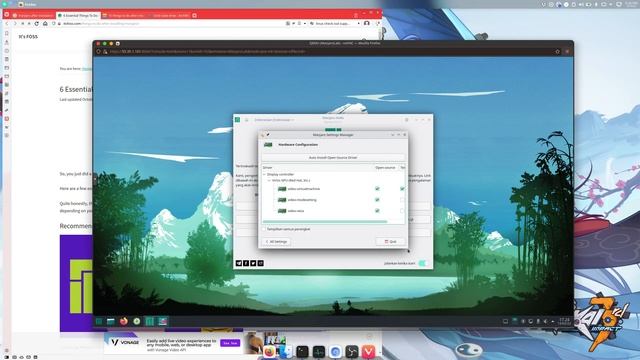Switch to the third Vivaldi tab
640x360 pixels.
coord(123,15)
